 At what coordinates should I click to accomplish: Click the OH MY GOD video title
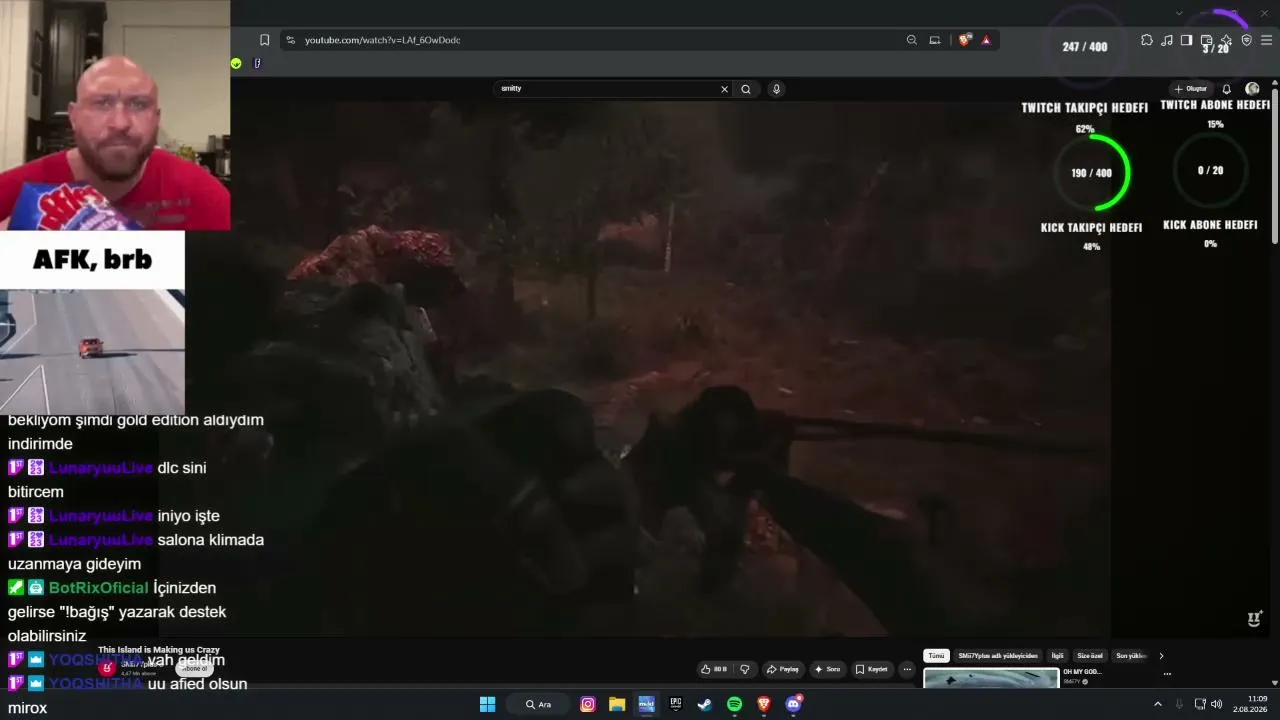tap(1082, 672)
